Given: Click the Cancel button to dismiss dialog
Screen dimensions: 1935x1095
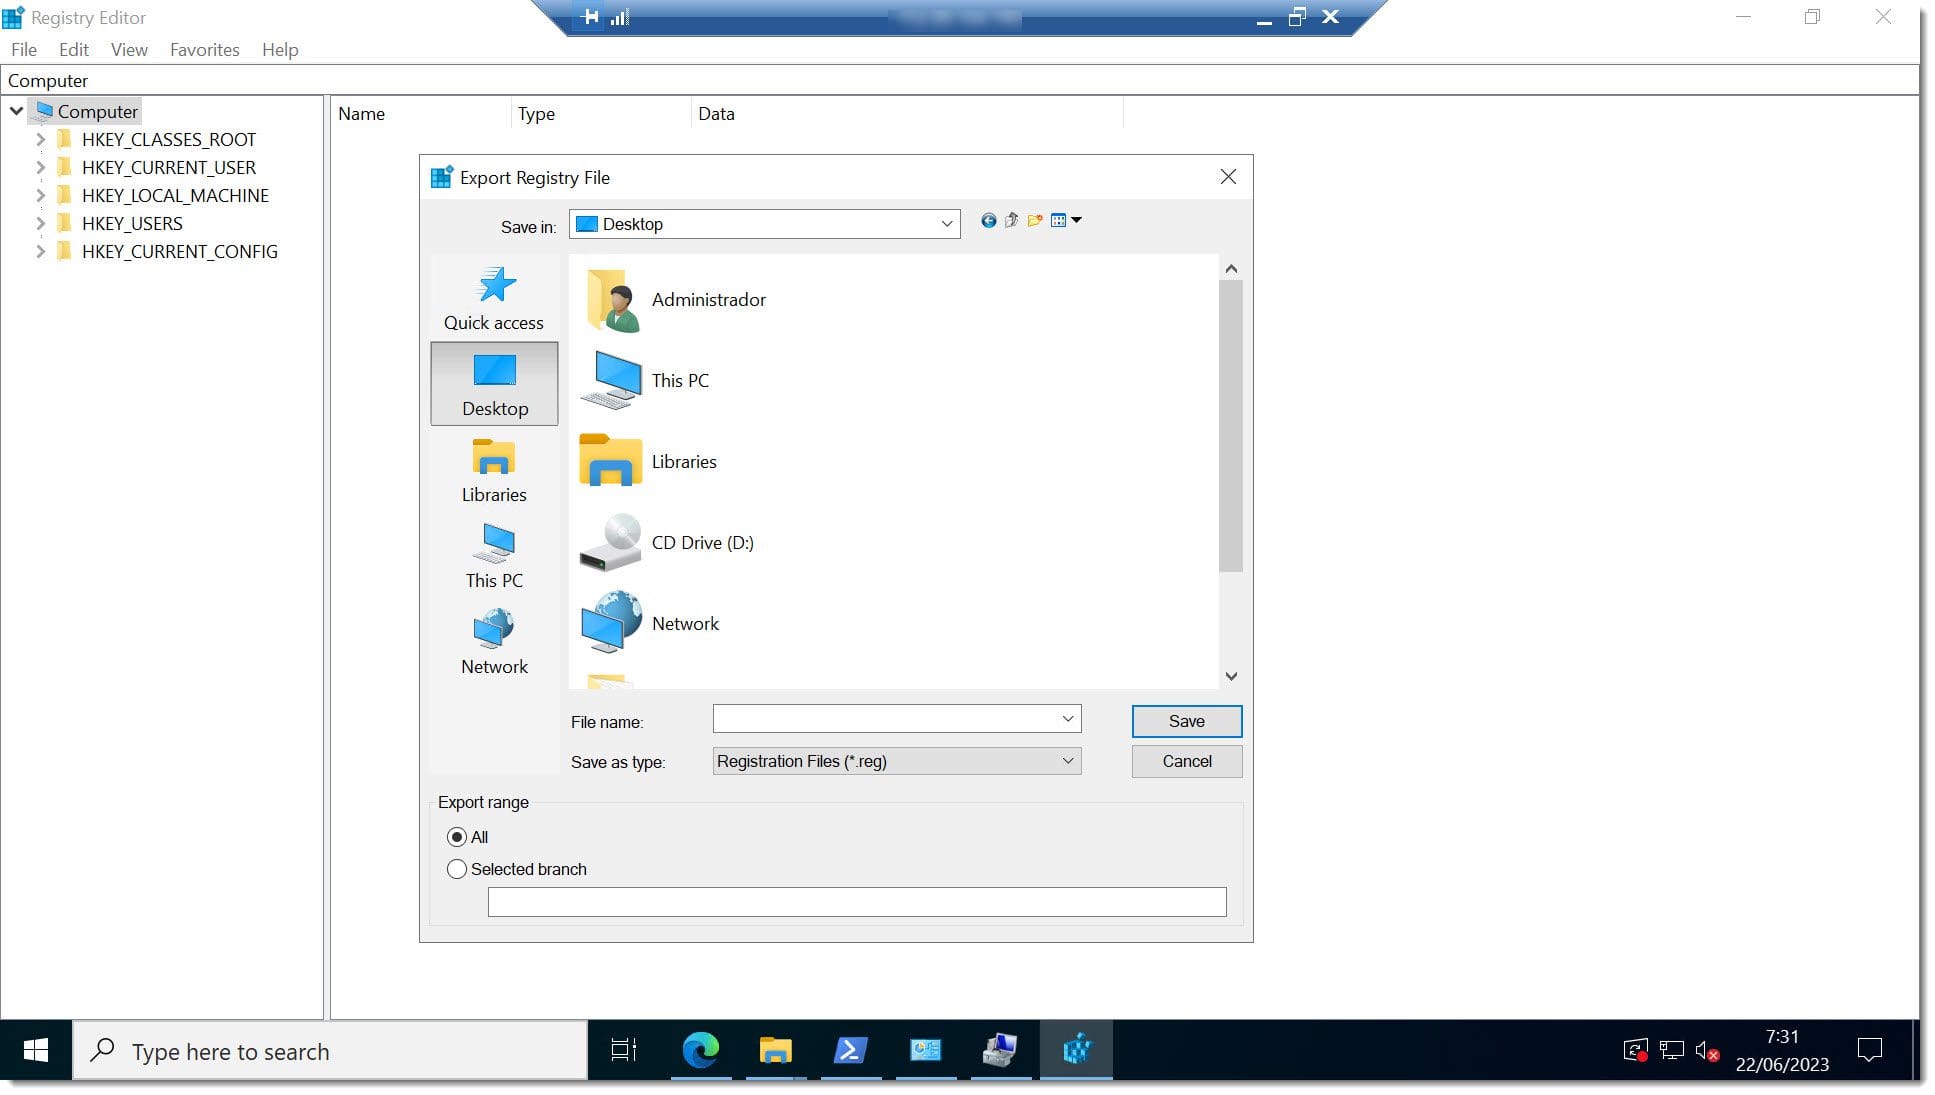Looking at the screenshot, I should click(x=1187, y=760).
